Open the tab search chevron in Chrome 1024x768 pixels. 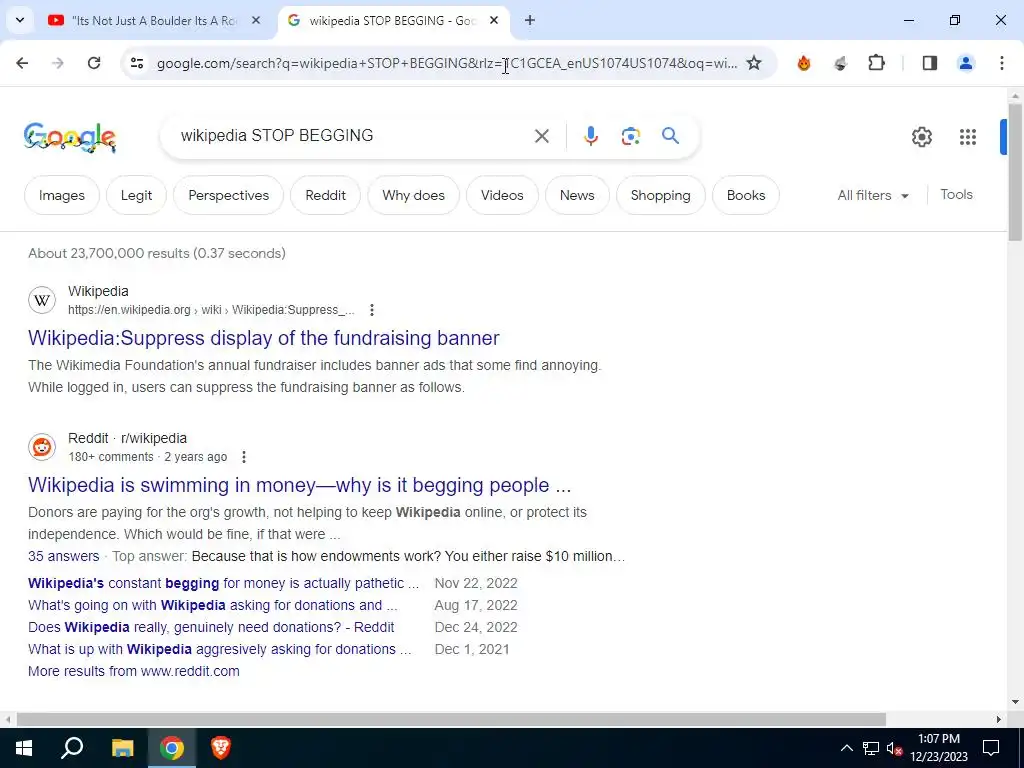coord(20,20)
